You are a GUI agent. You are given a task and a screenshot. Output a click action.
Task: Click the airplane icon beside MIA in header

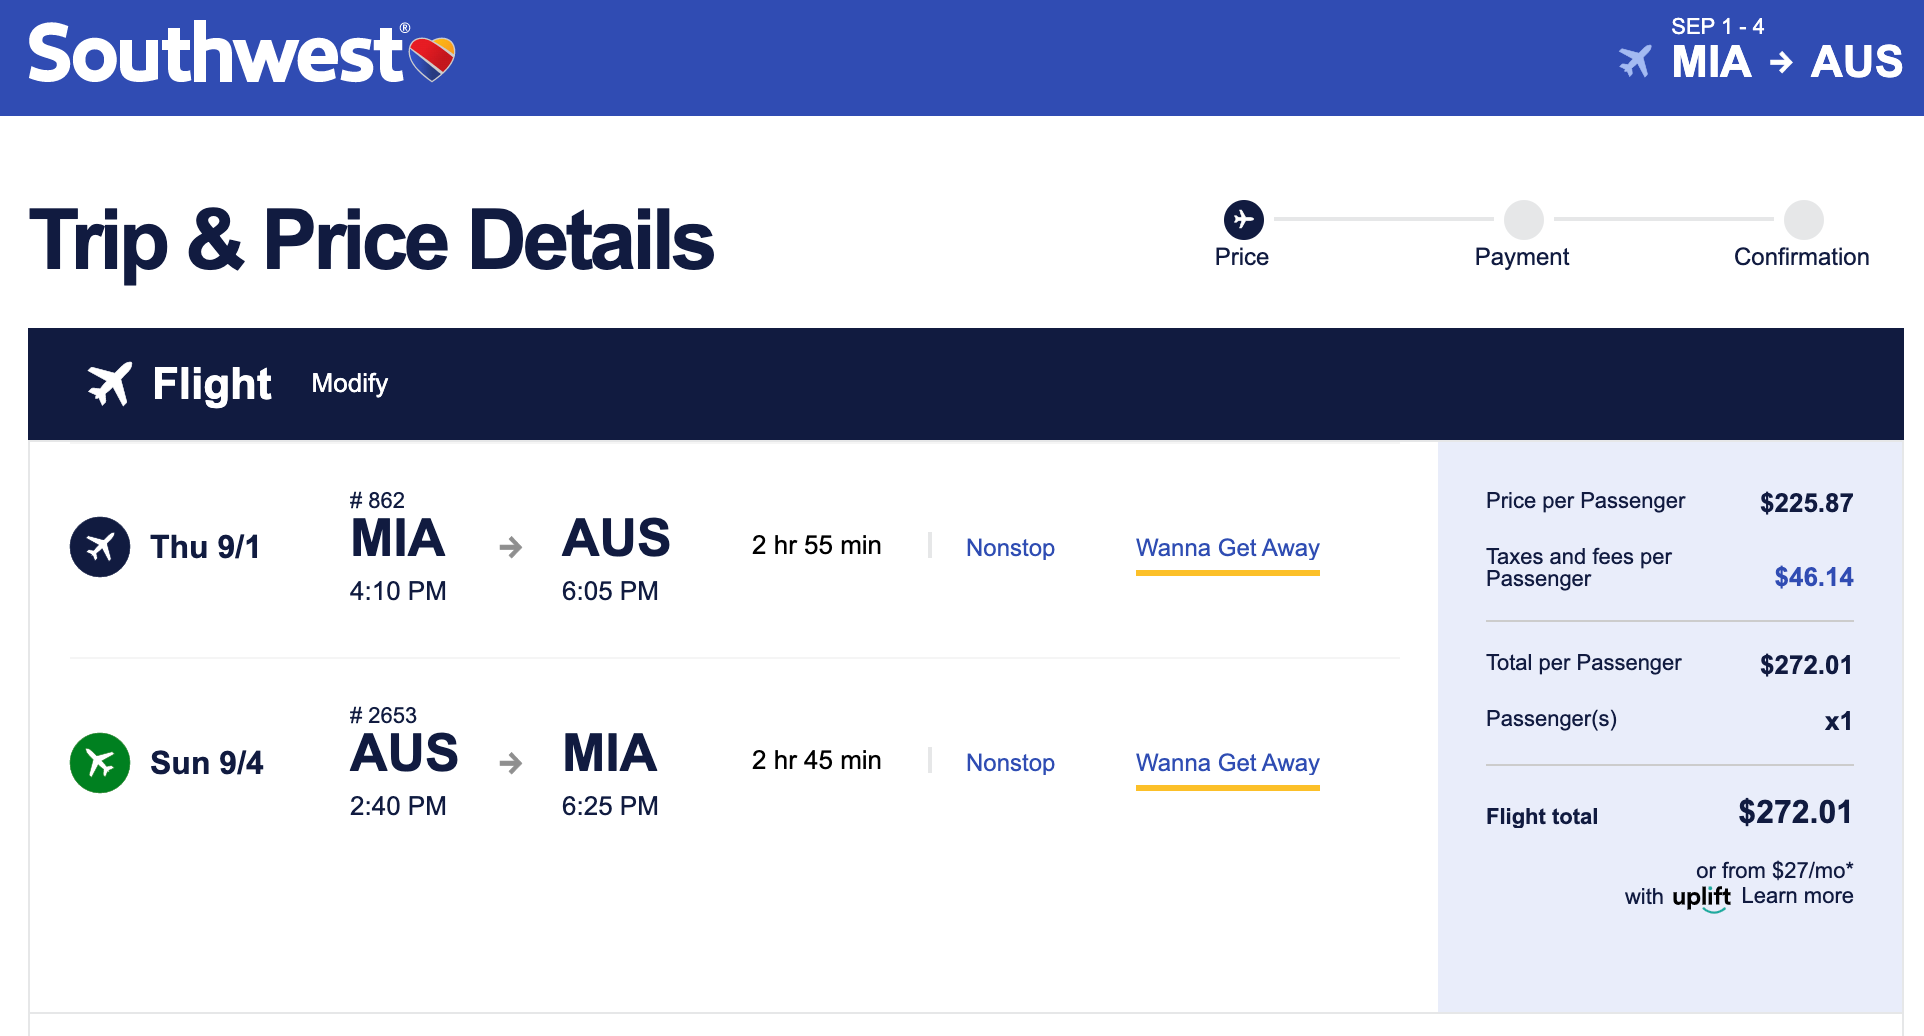click(x=1636, y=61)
